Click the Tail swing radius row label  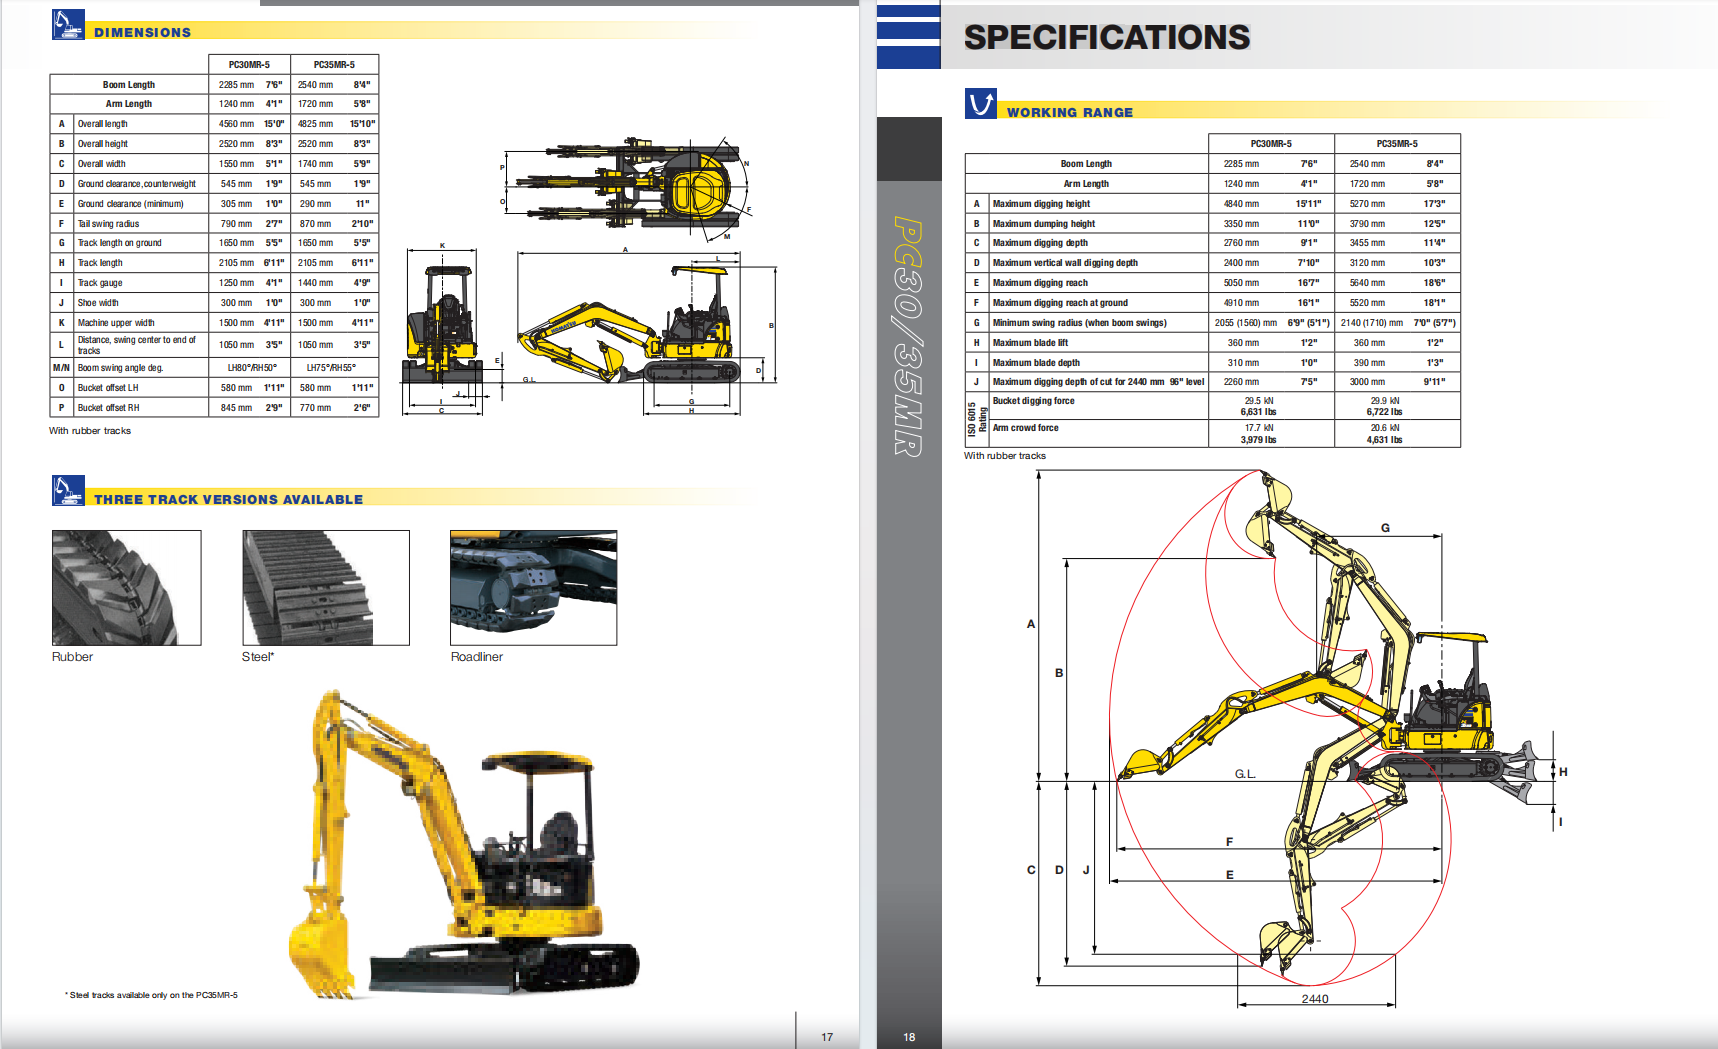[x=108, y=224]
